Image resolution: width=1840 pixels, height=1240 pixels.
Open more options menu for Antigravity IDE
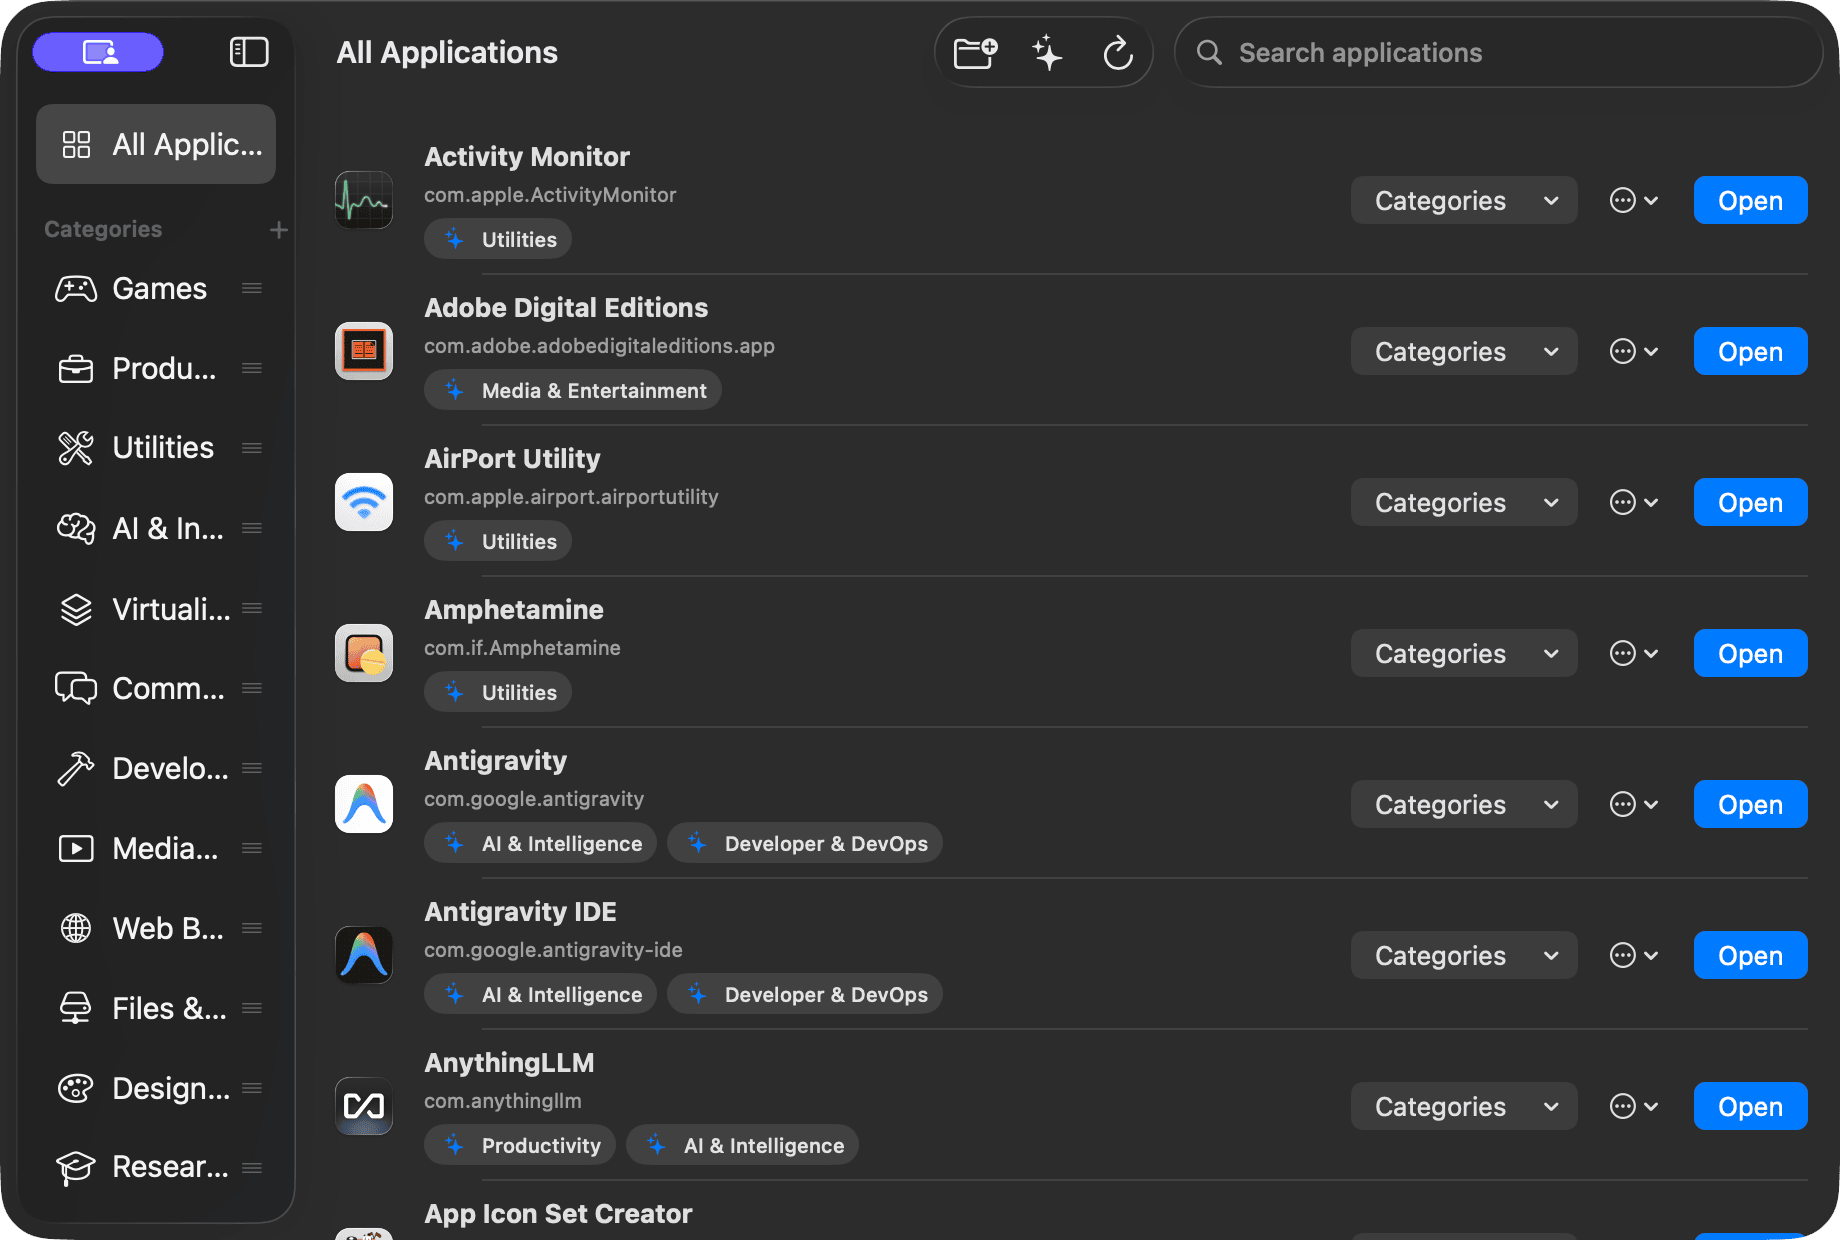pyautogui.click(x=1634, y=955)
